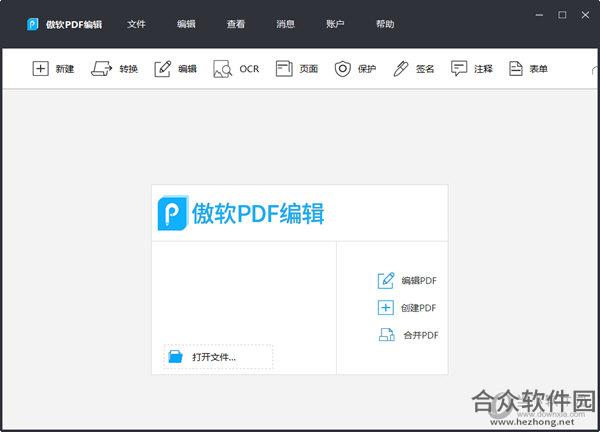Click the 注释 comment bubble icon
The width and height of the screenshot is (600, 432).
click(459, 69)
